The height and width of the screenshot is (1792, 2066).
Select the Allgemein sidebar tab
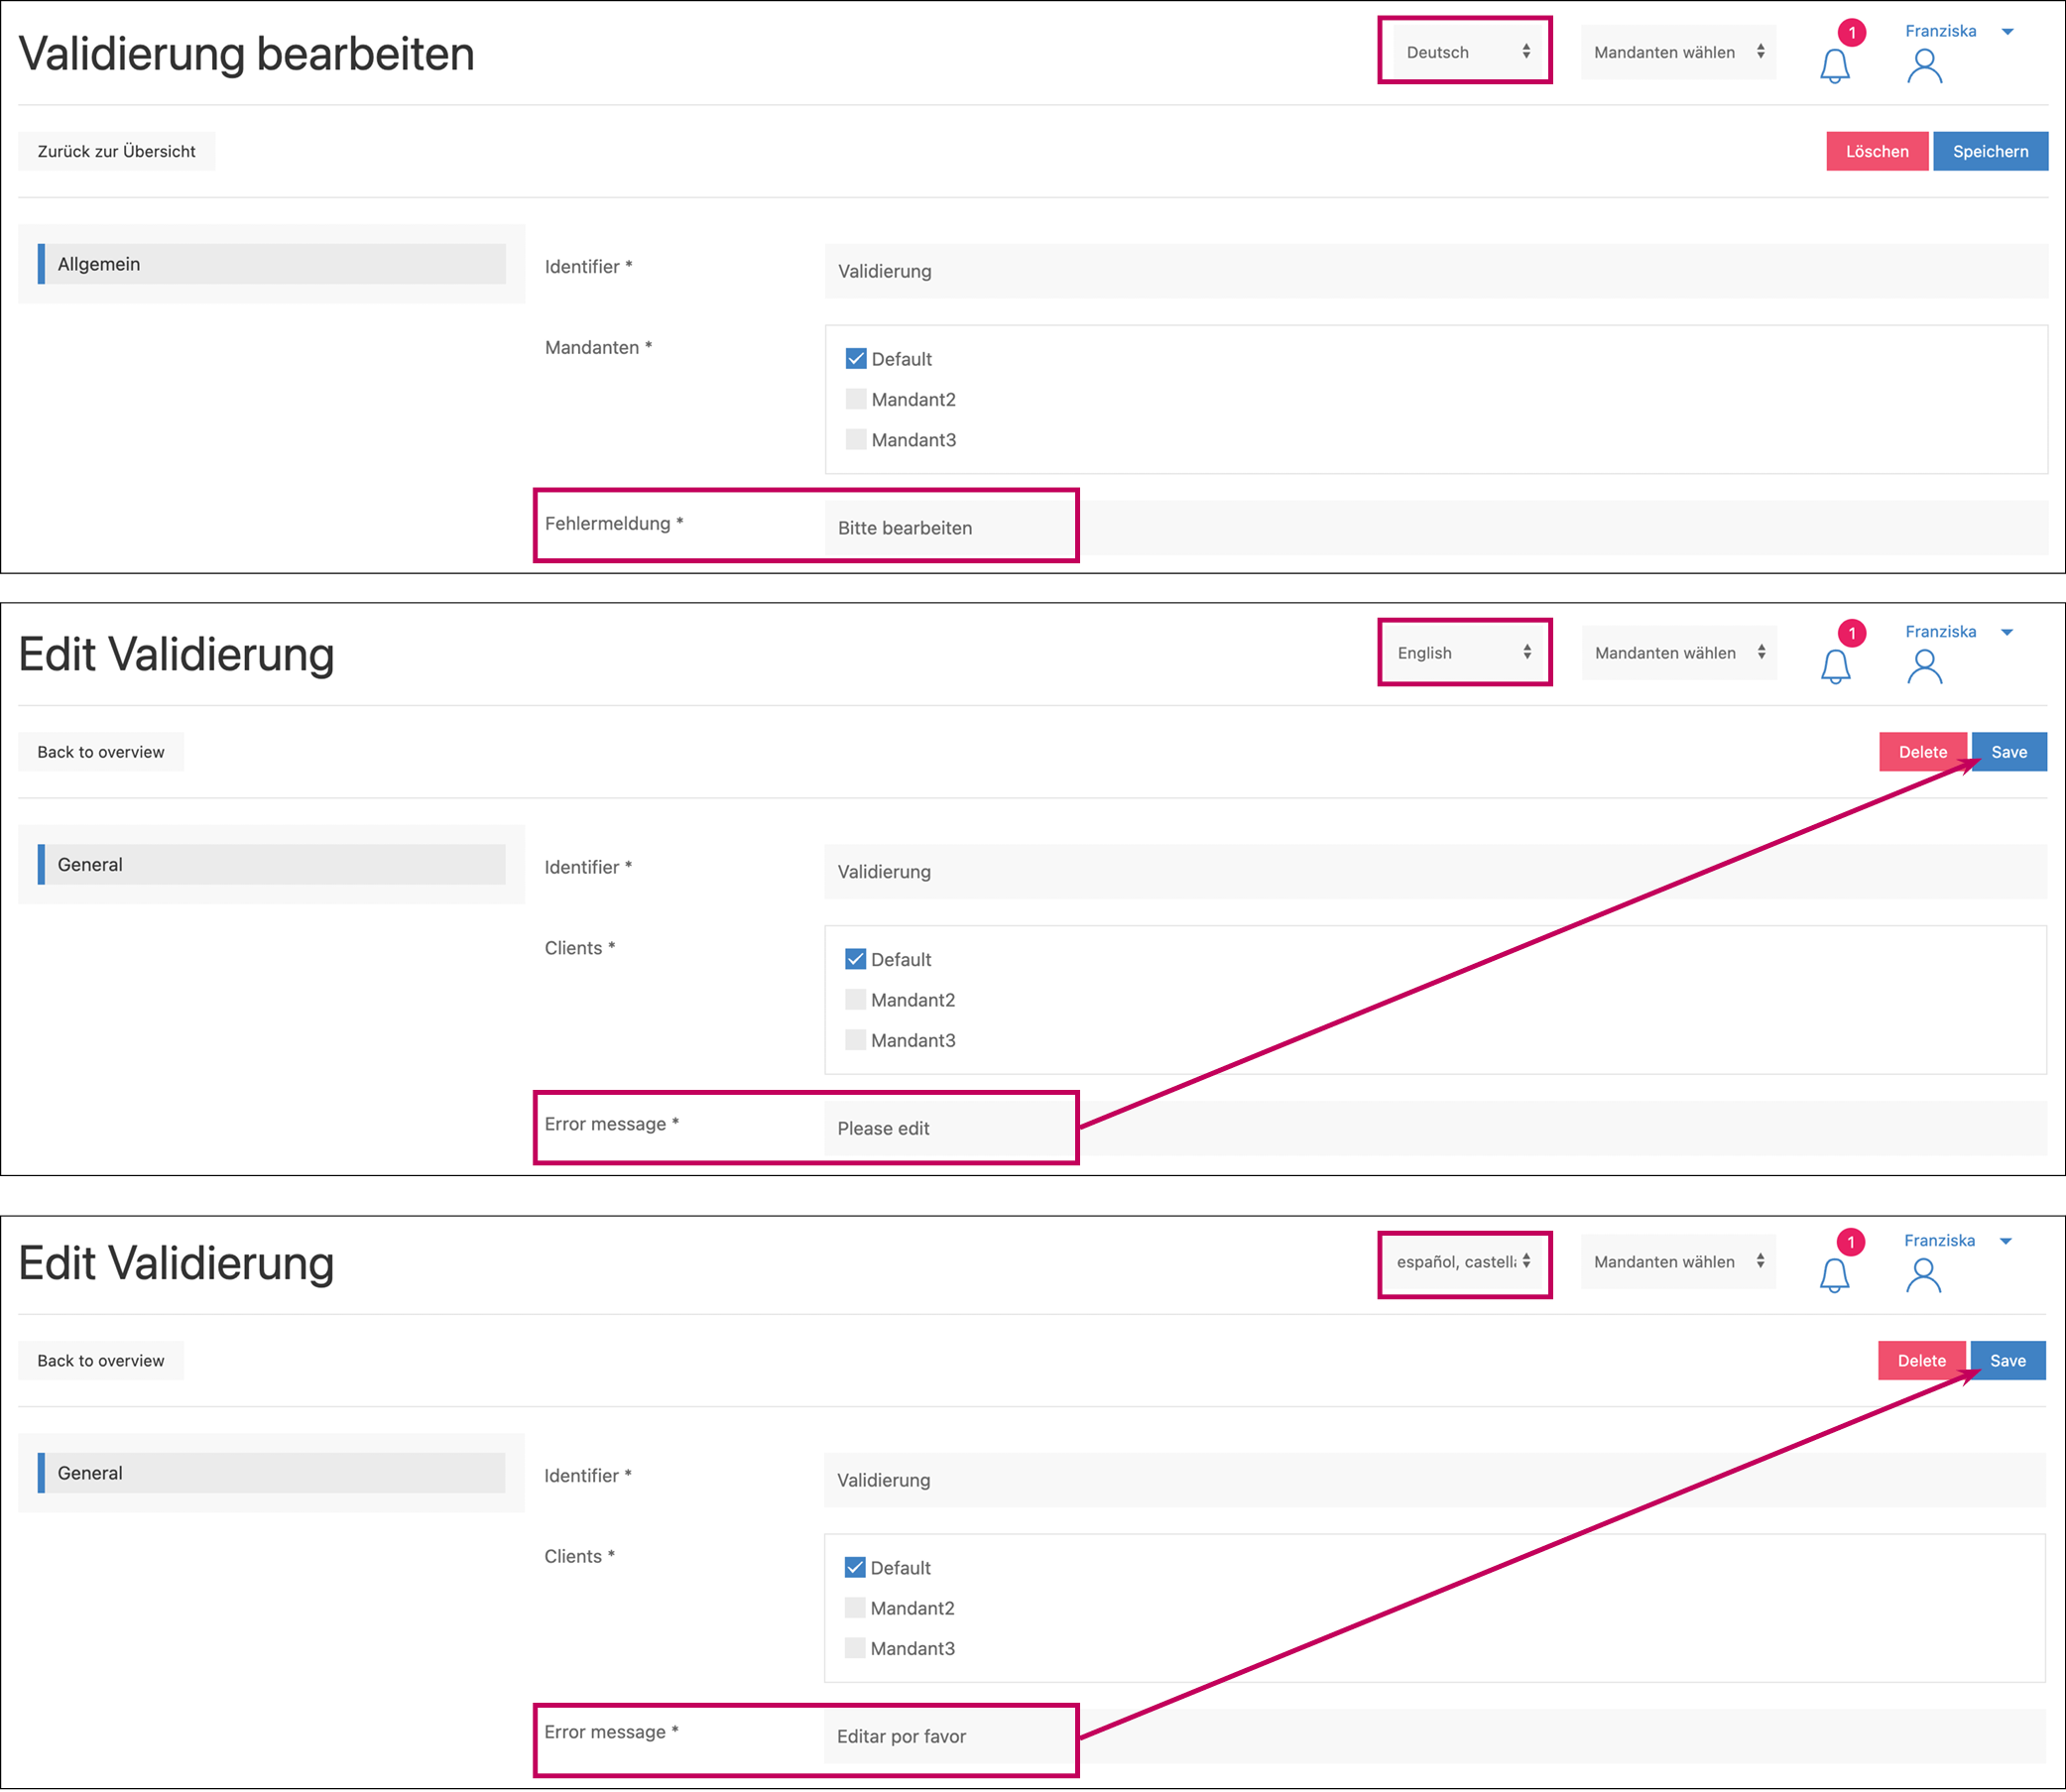(x=272, y=264)
